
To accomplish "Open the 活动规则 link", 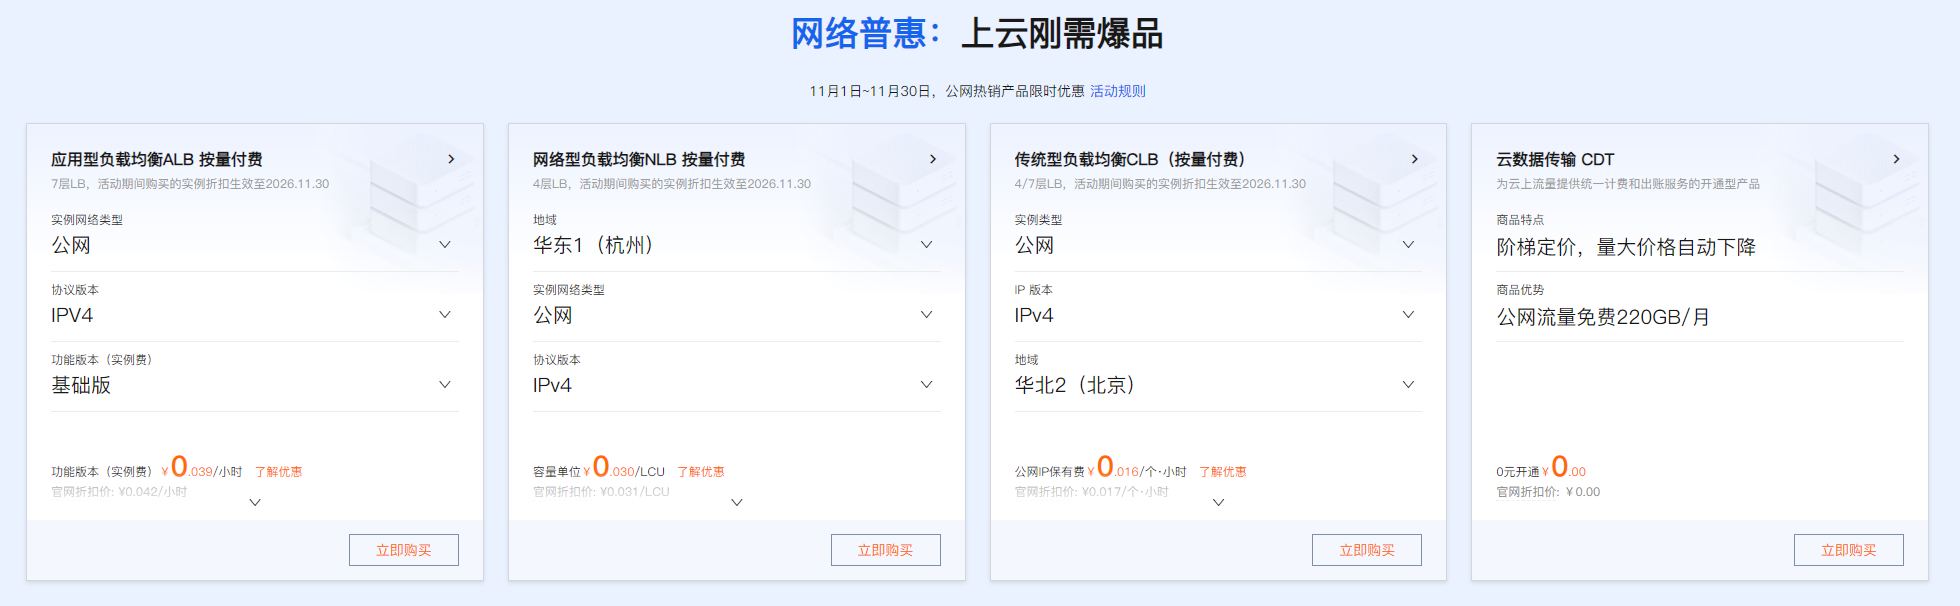I will pos(1118,91).
